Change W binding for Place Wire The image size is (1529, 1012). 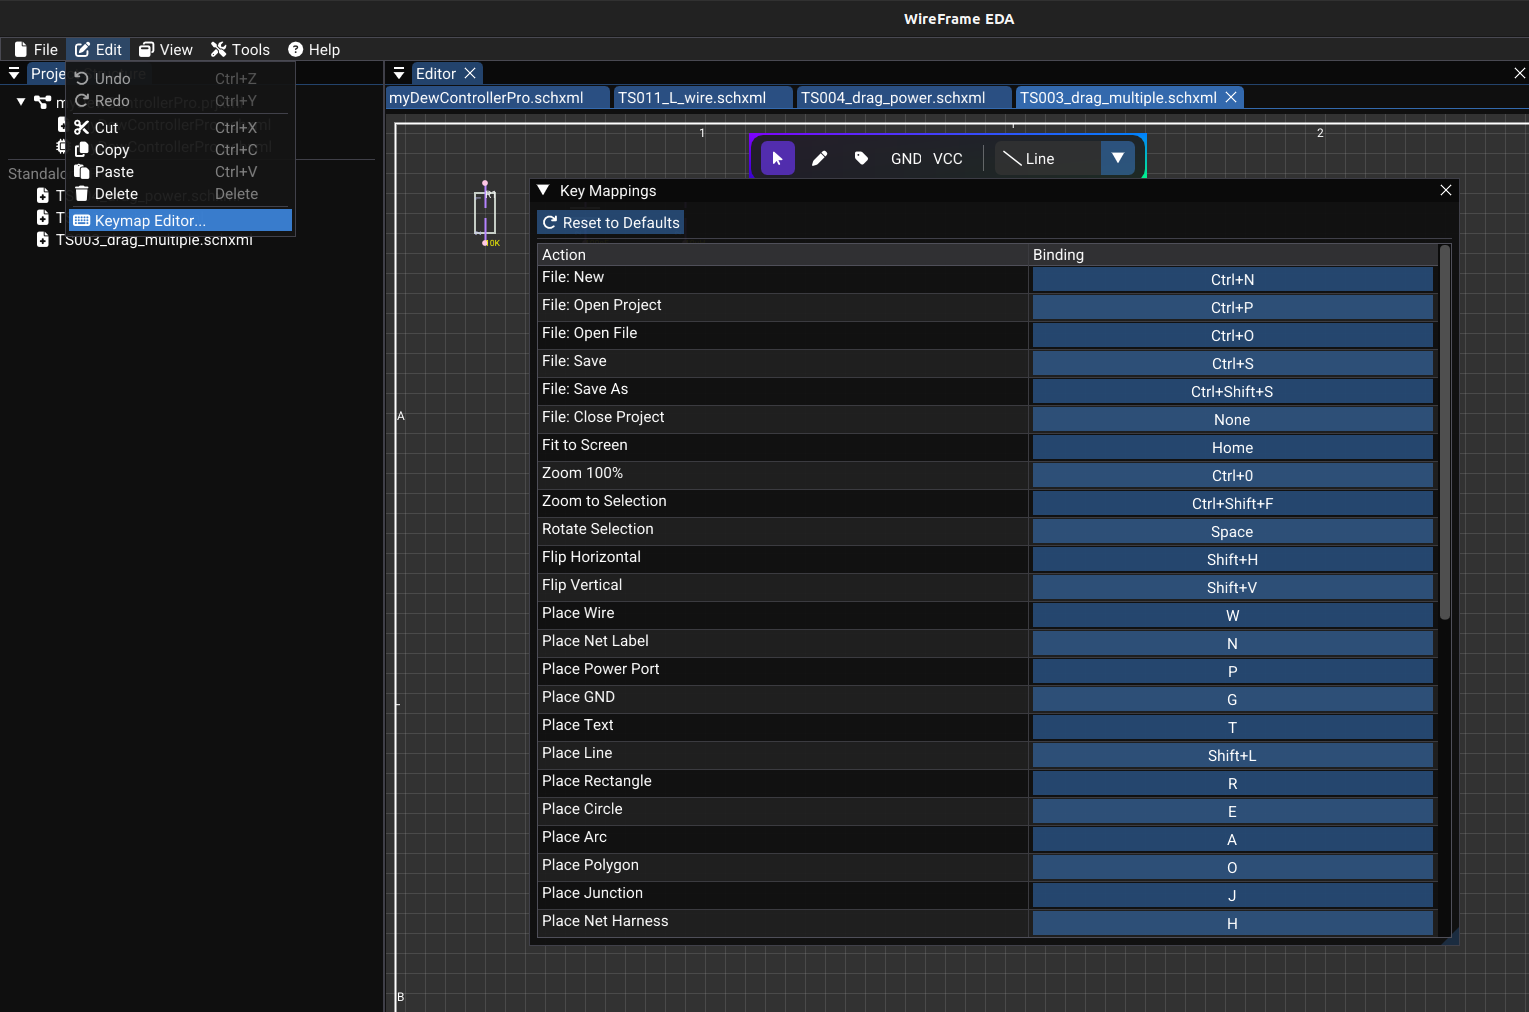[x=1232, y=616]
